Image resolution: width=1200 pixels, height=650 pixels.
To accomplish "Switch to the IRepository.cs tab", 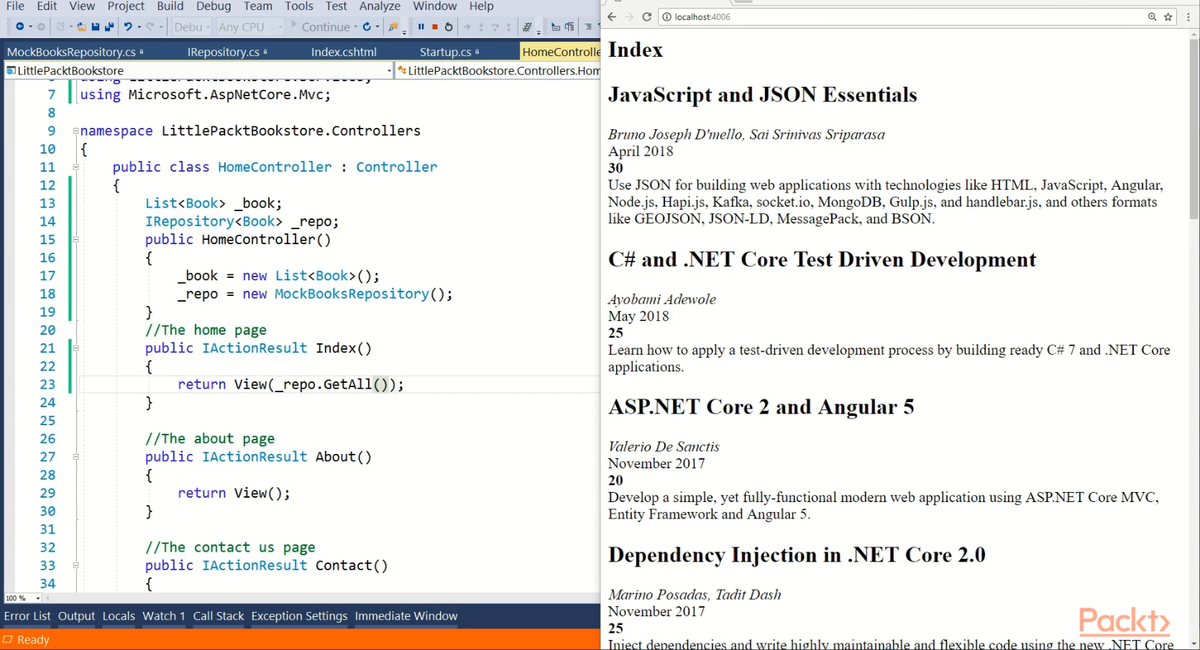I will pyautogui.click(x=223, y=52).
